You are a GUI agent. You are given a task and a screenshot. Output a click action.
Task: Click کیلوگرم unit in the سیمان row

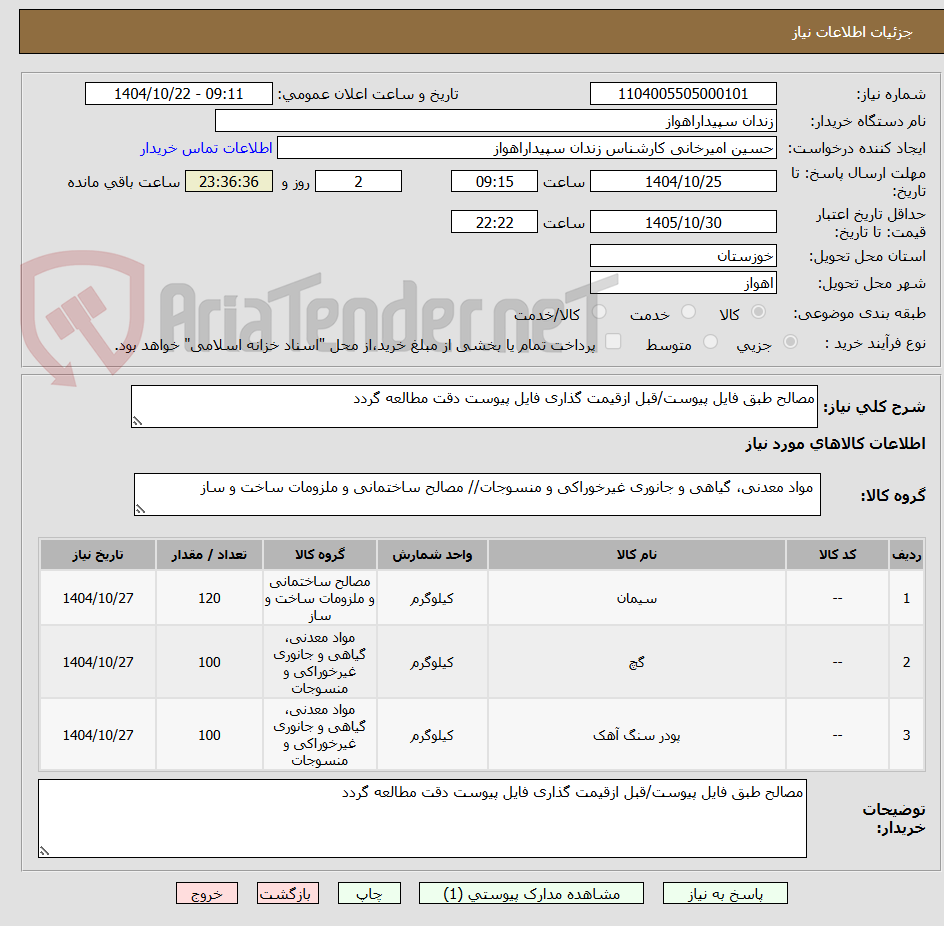pos(432,598)
